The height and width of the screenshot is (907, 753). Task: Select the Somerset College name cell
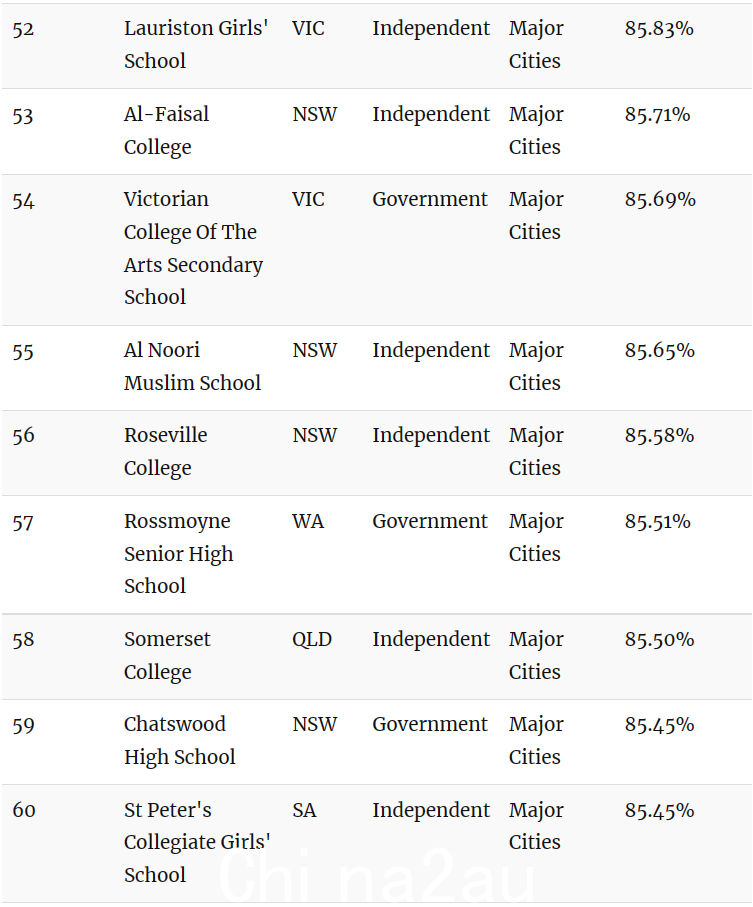167,655
